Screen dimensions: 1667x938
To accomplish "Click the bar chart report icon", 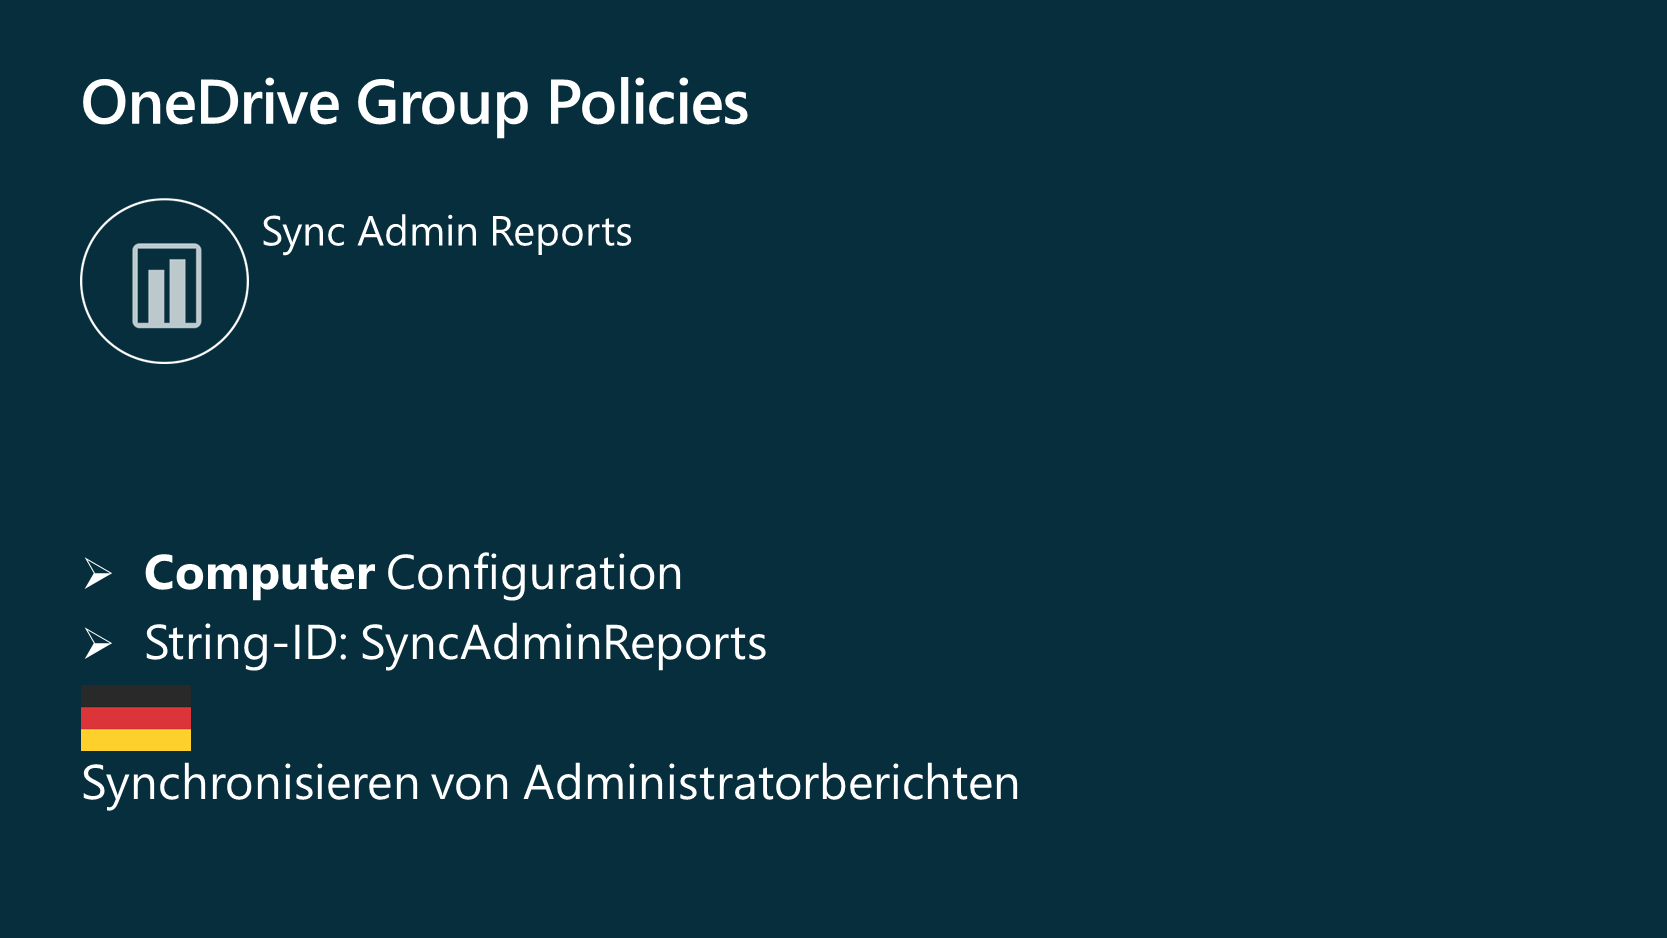I will click(166, 284).
